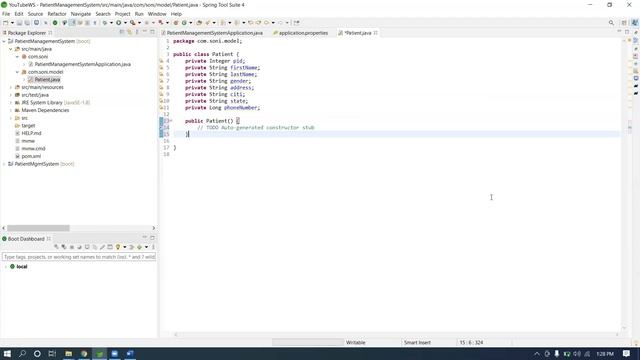Expand the local node in Boot Dashboard

[x=6, y=267]
